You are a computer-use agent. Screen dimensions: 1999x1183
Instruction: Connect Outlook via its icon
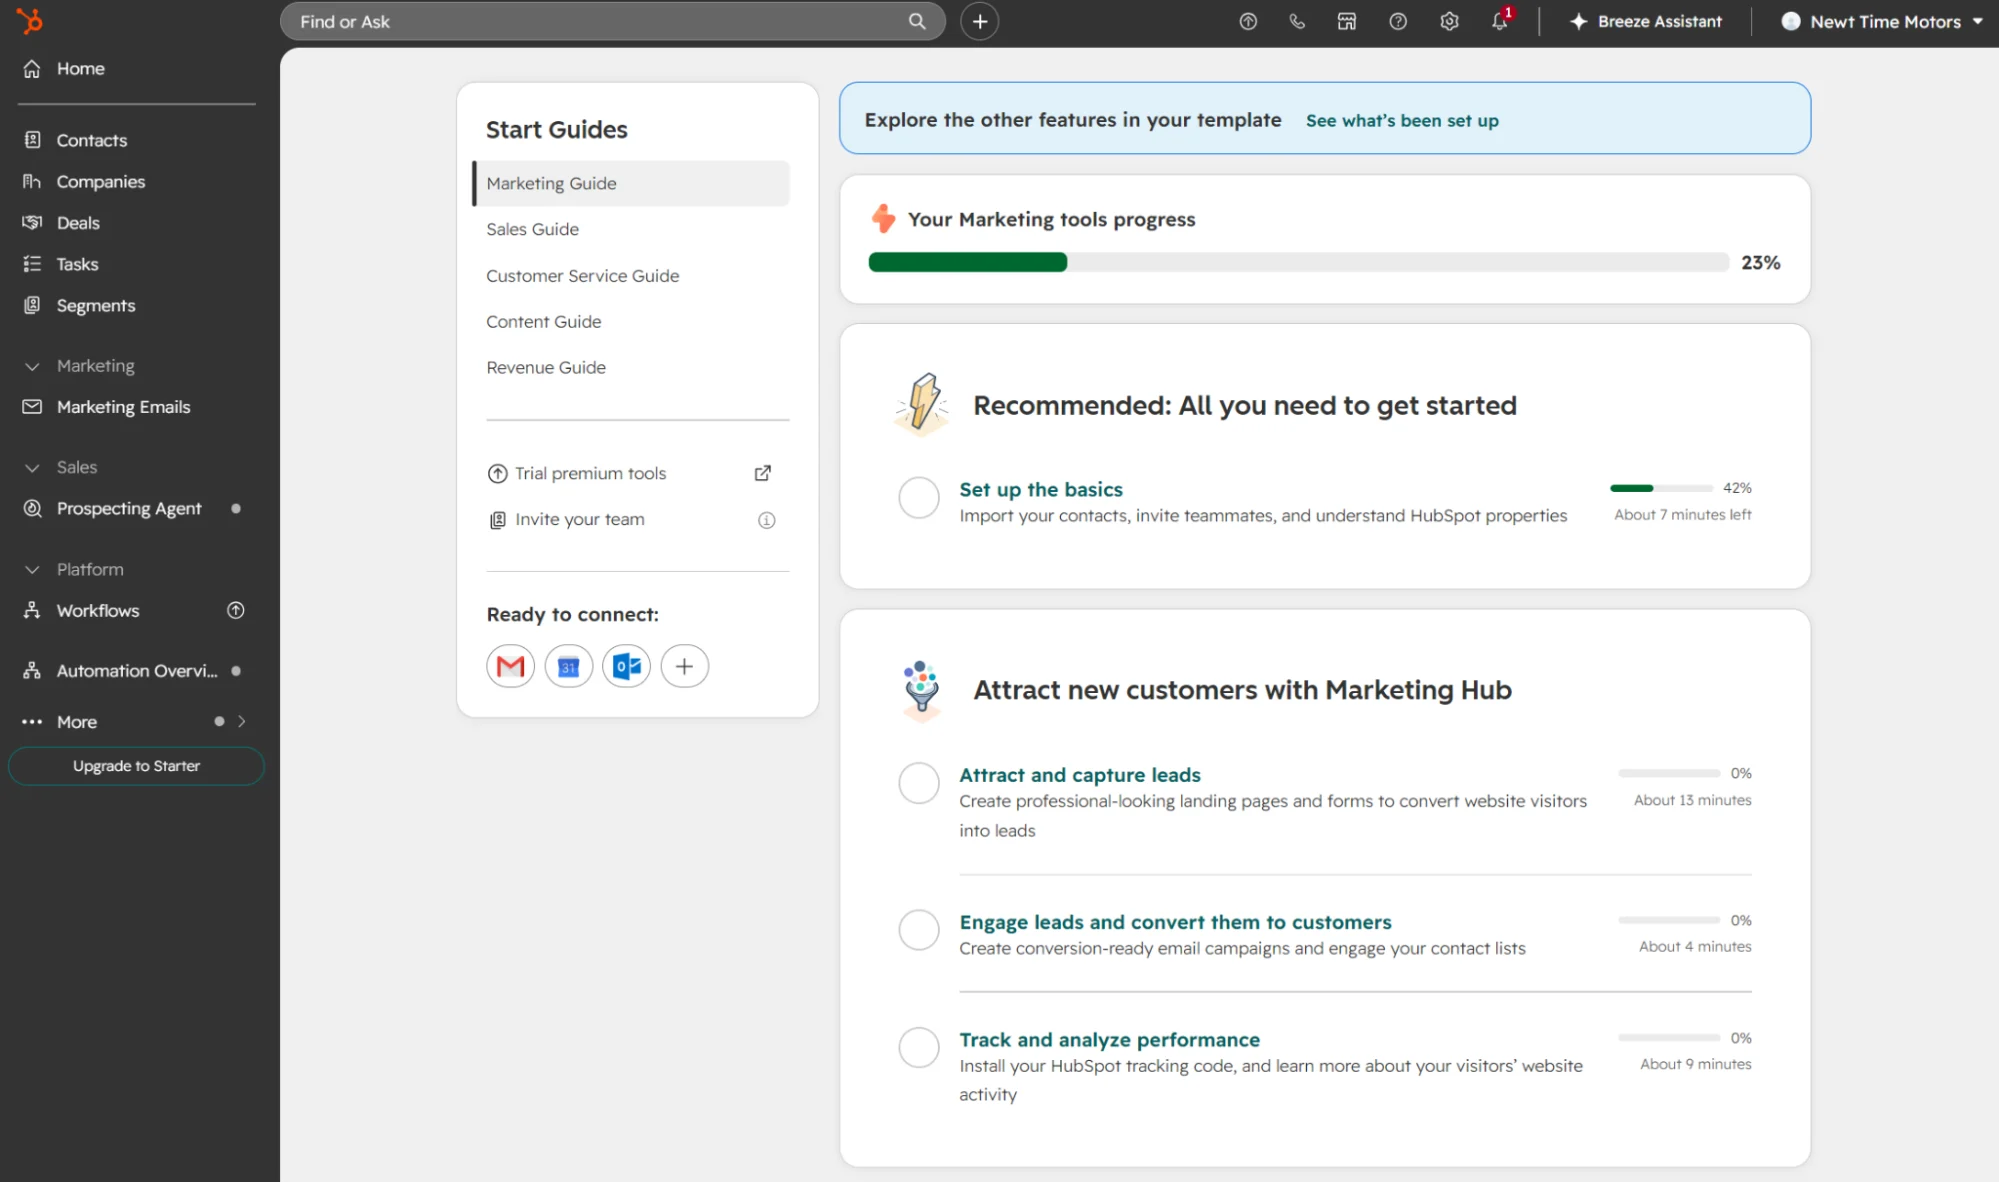pyautogui.click(x=626, y=666)
